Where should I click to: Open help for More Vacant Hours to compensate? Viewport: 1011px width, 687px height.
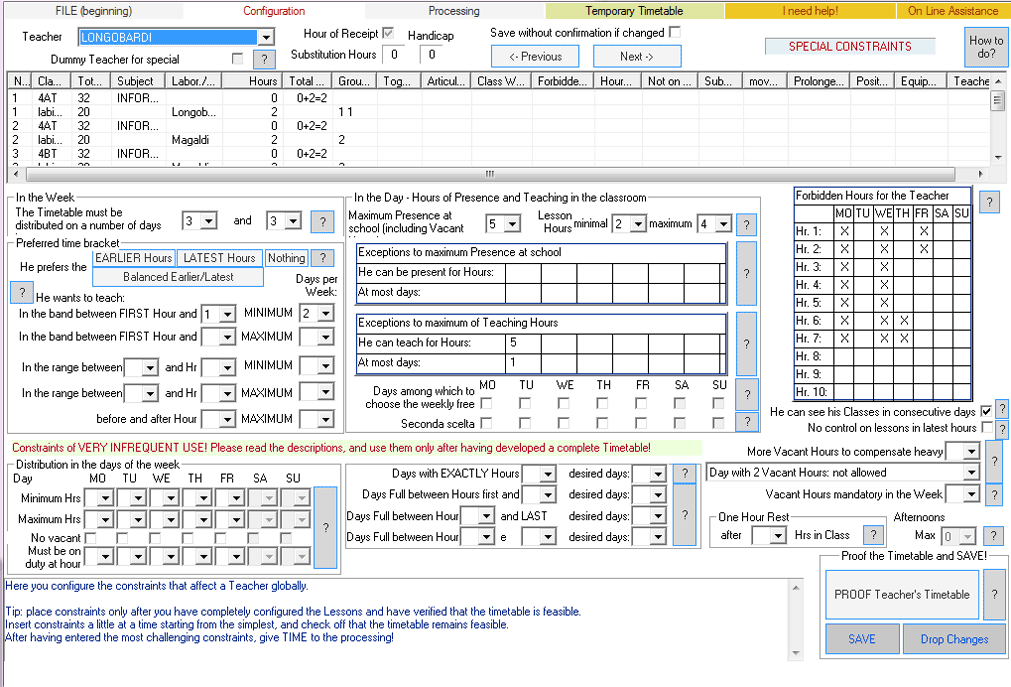[994, 461]
